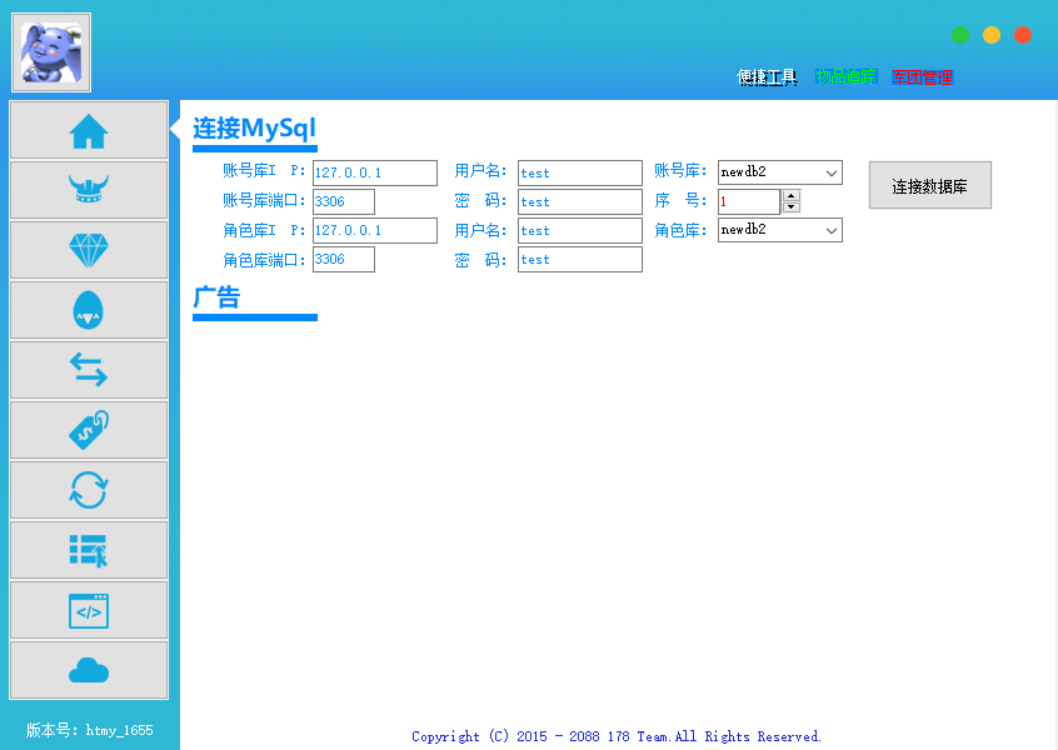The height and width of the screenshot is (750, 1058).
Task: Click the viking helmet sidebar icon
Action: (x=89, y=190)
